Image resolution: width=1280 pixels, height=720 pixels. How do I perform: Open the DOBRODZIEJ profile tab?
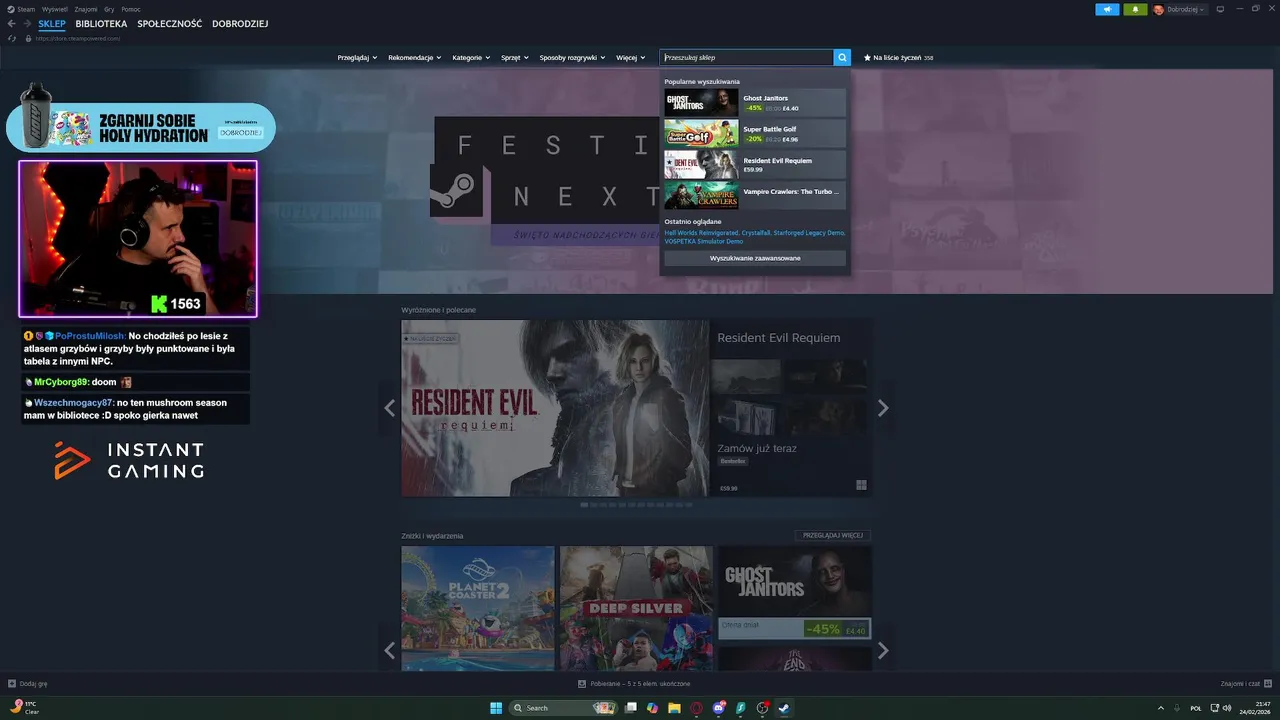(240, 23)
